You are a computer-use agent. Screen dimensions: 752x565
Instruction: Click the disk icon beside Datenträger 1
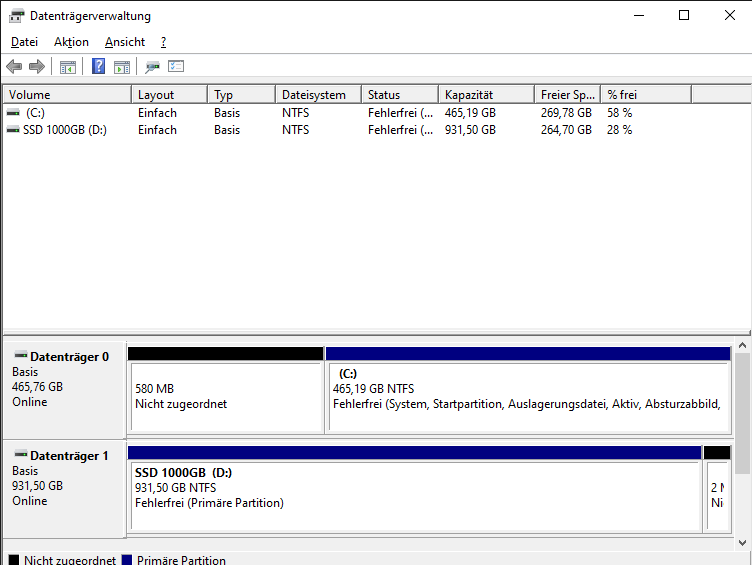click(x=21, y=454)
